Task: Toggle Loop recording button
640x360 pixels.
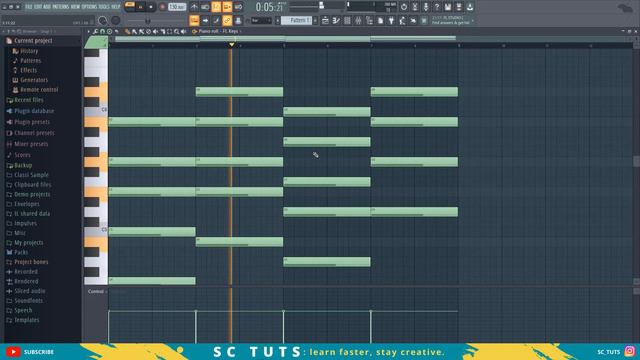Action: pyautogui.click(x=238, y=7)
